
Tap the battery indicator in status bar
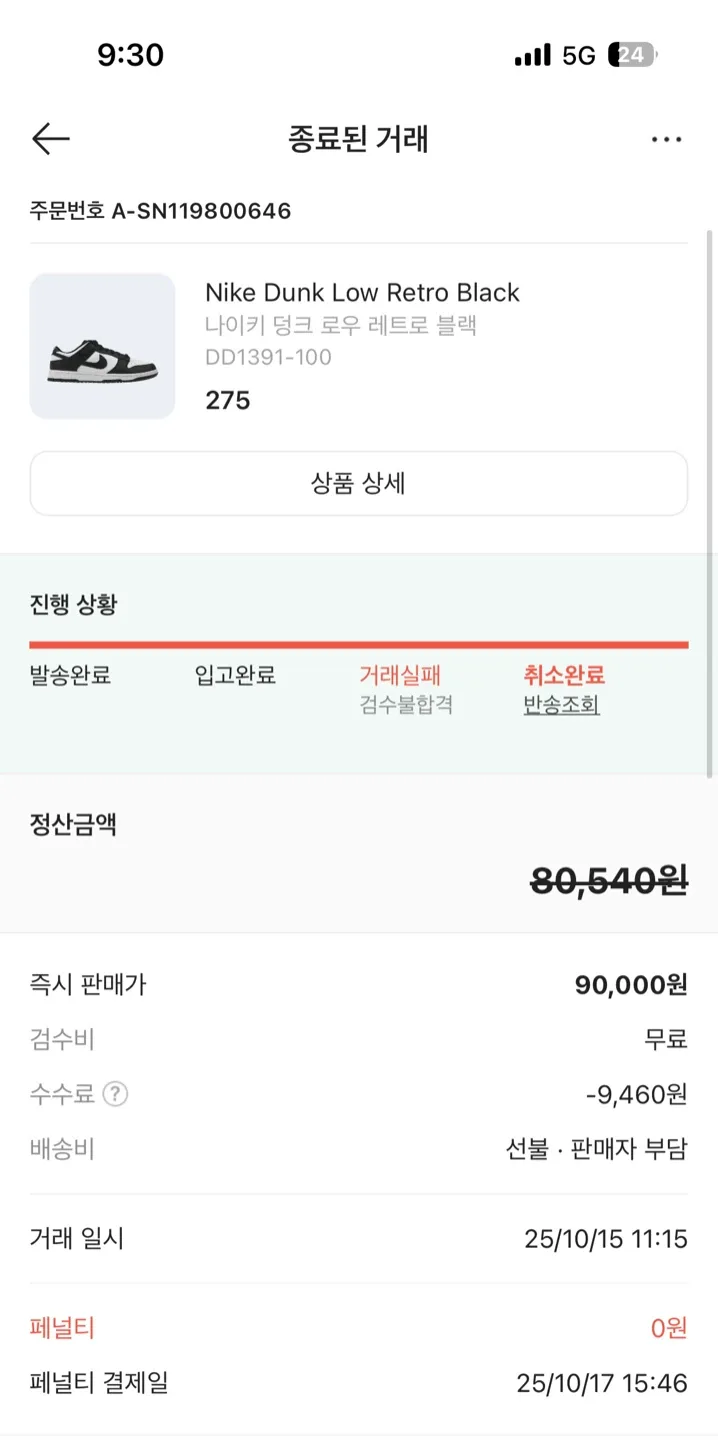(x=634, y=55)
